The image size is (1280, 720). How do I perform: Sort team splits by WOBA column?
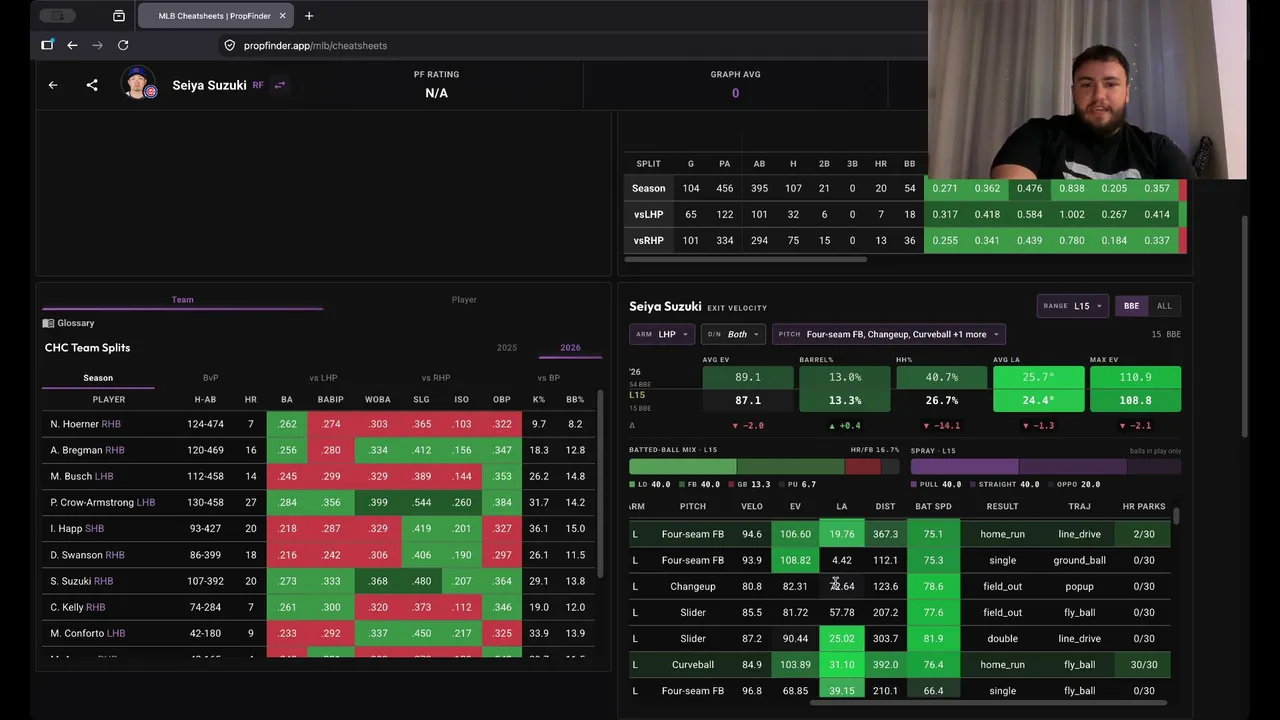[x=378, y=400]
